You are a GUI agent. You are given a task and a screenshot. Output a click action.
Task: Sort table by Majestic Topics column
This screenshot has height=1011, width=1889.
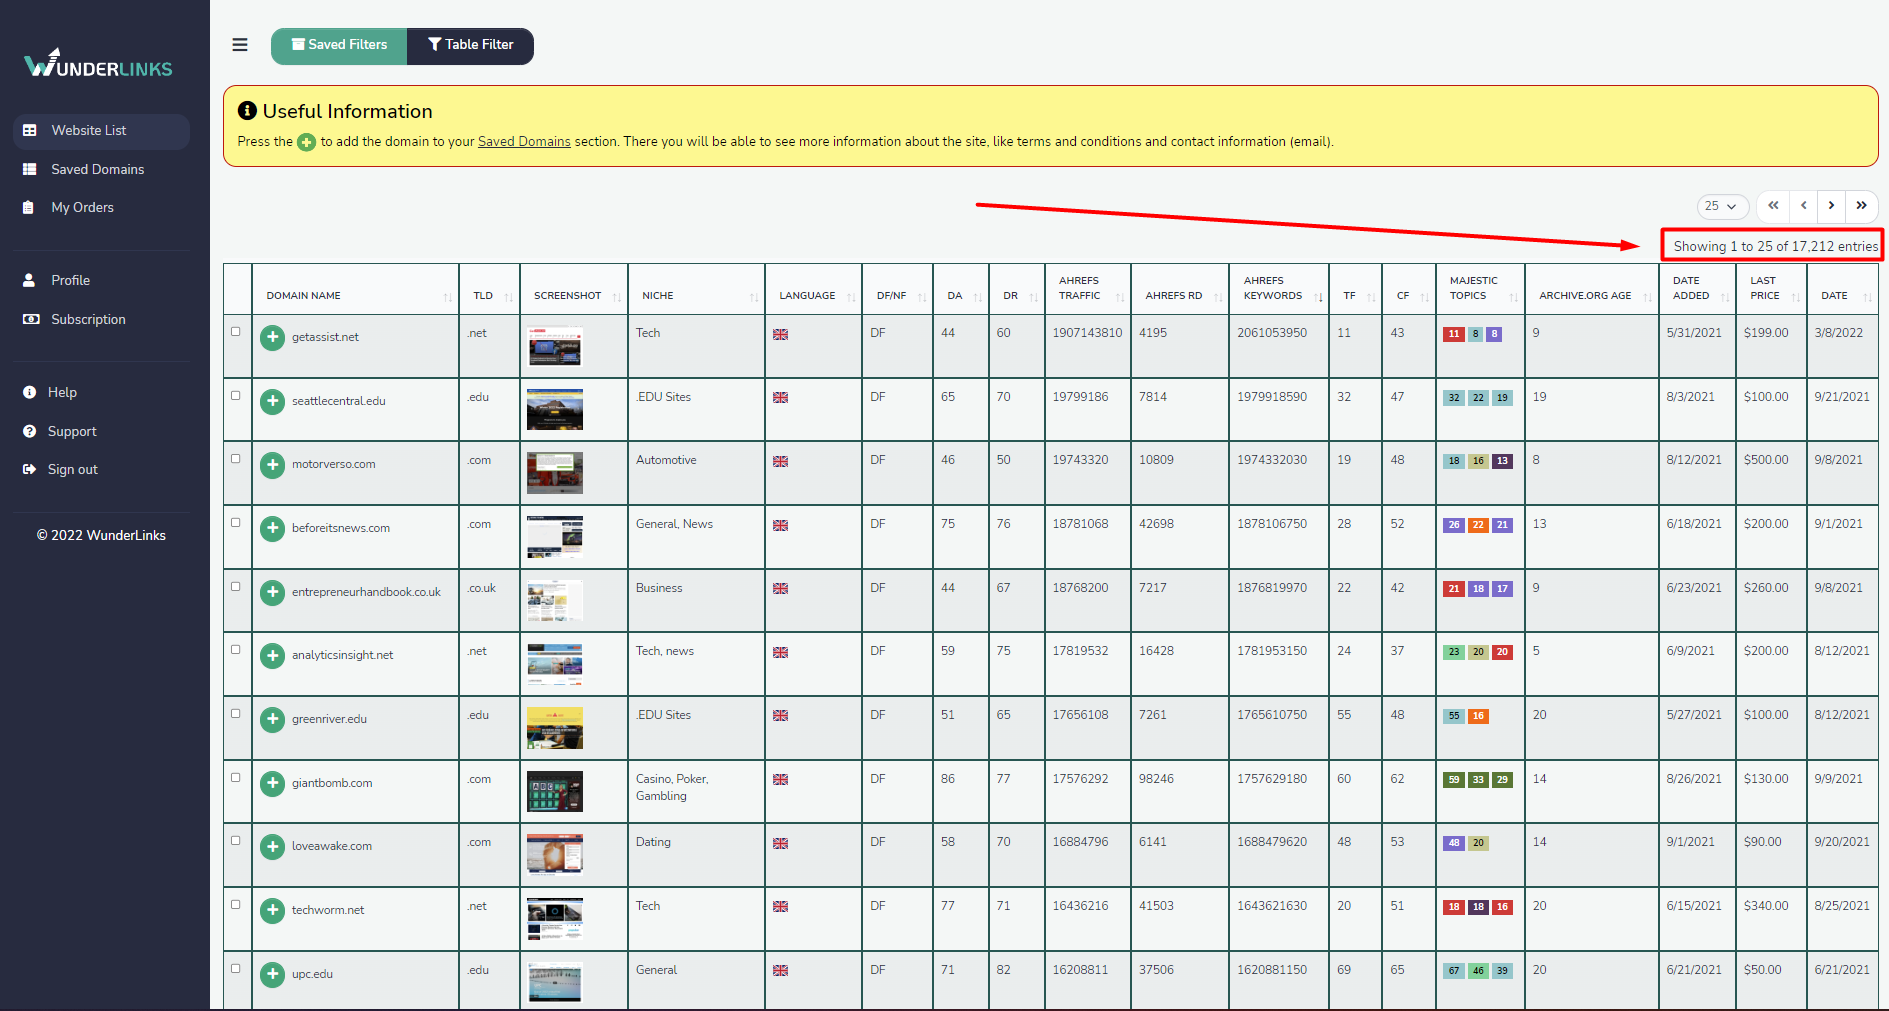(x=1480, y=289)
